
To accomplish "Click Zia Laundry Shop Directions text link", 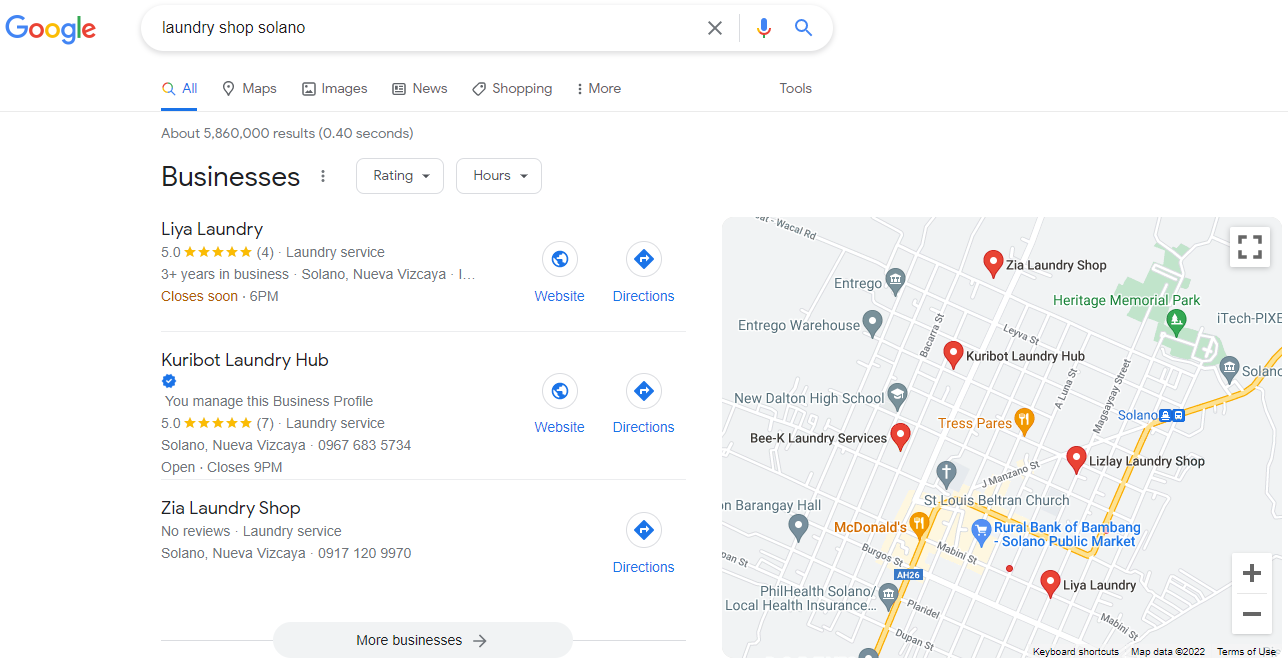I will click(644, 567).
